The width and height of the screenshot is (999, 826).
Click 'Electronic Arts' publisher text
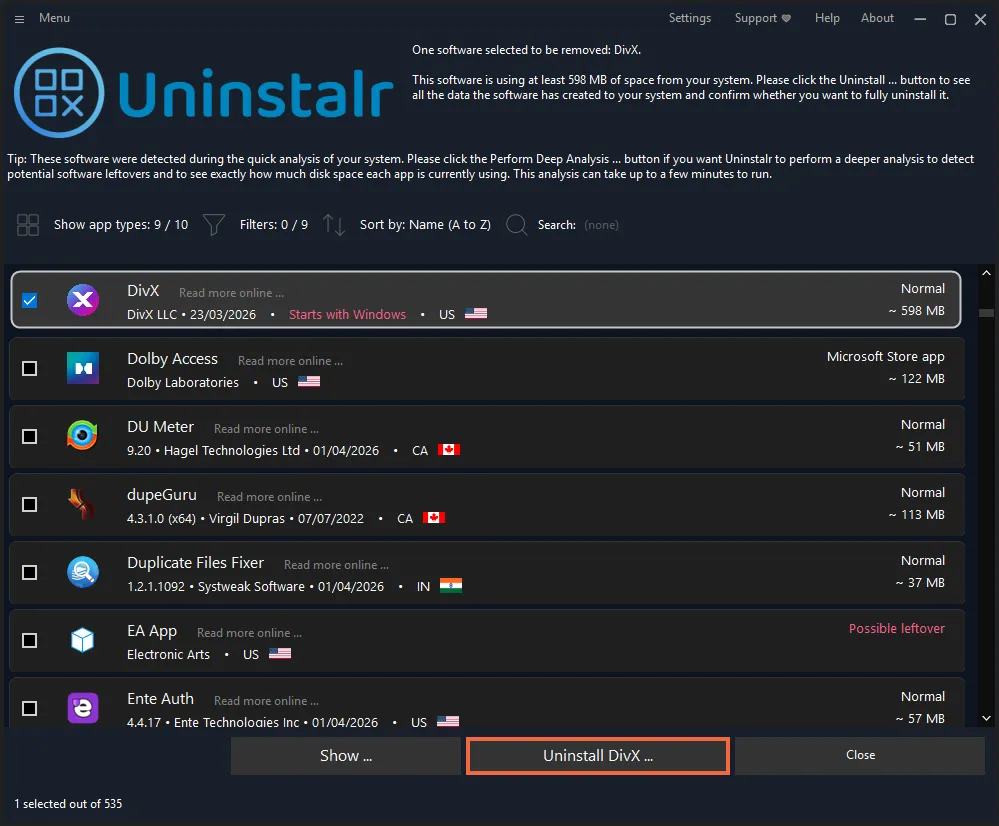point(168,655)
